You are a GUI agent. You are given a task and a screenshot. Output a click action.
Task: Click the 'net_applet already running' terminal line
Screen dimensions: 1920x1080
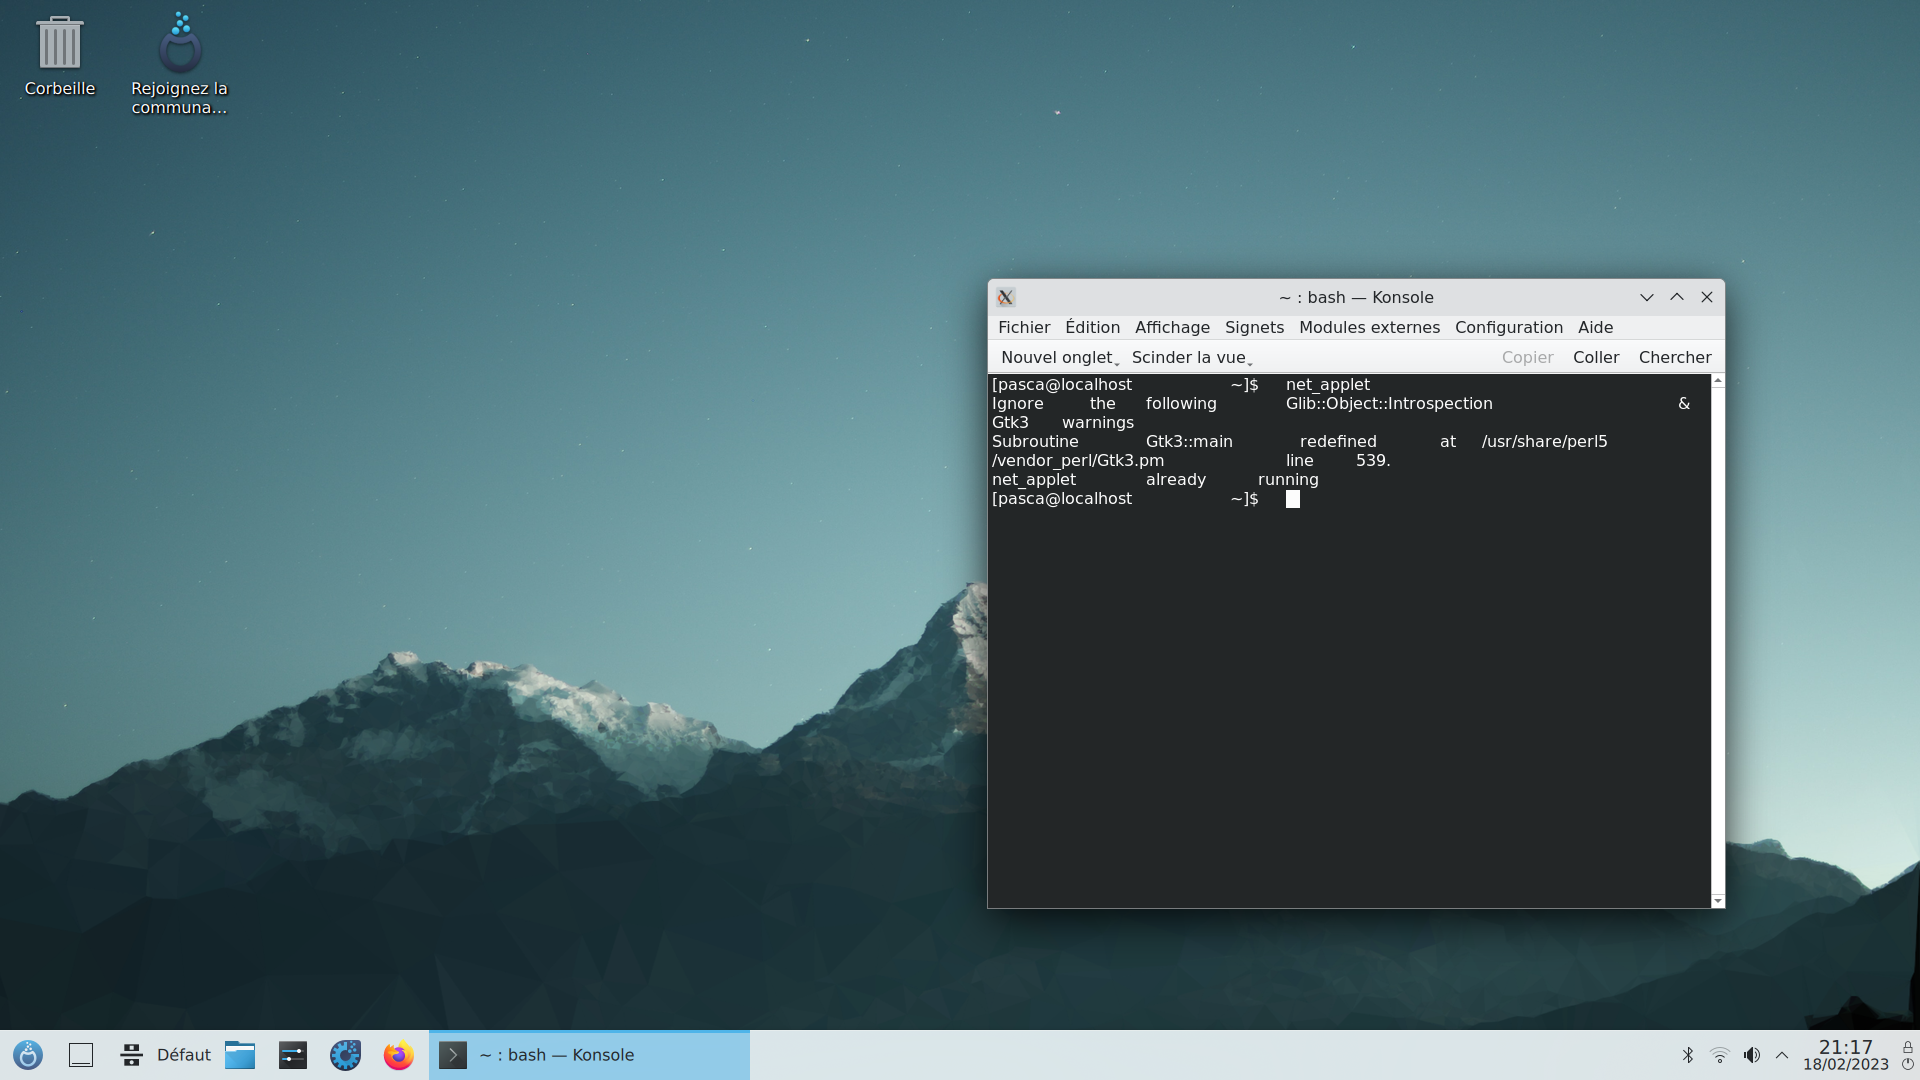(1155, 480)
